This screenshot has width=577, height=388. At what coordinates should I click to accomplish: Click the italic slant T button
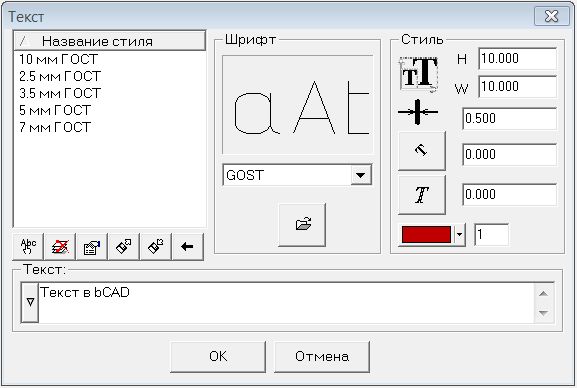tap(422, 195)
